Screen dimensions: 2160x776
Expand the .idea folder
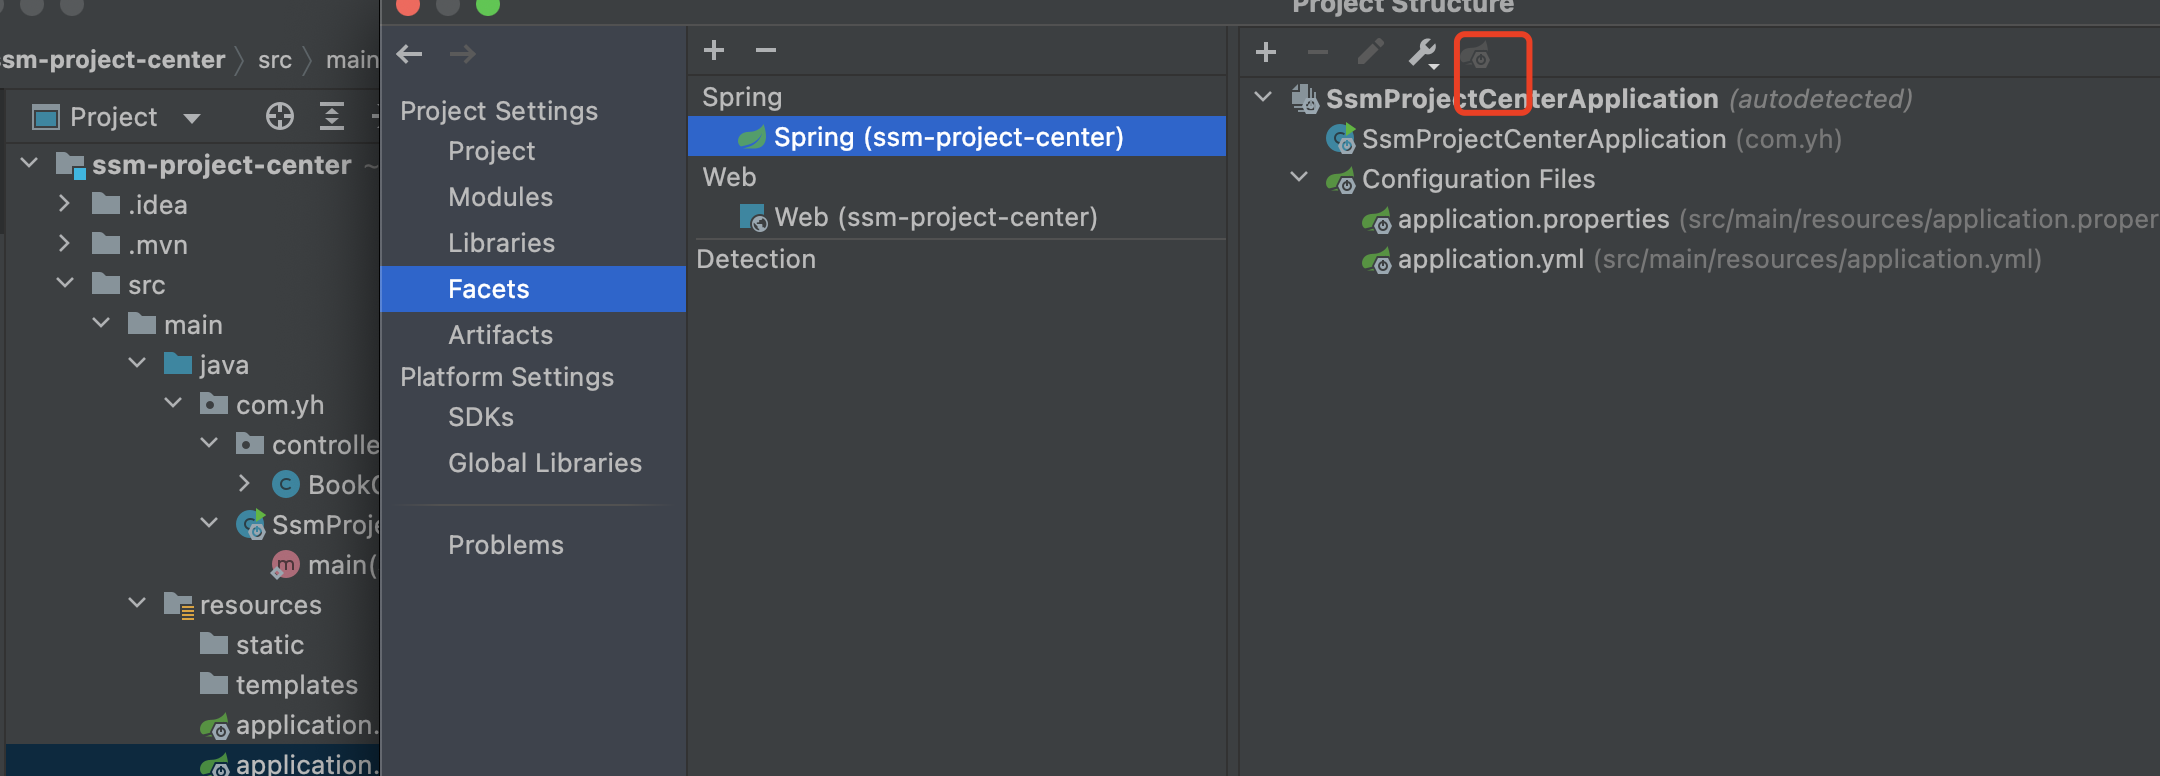tap(65, 204)
